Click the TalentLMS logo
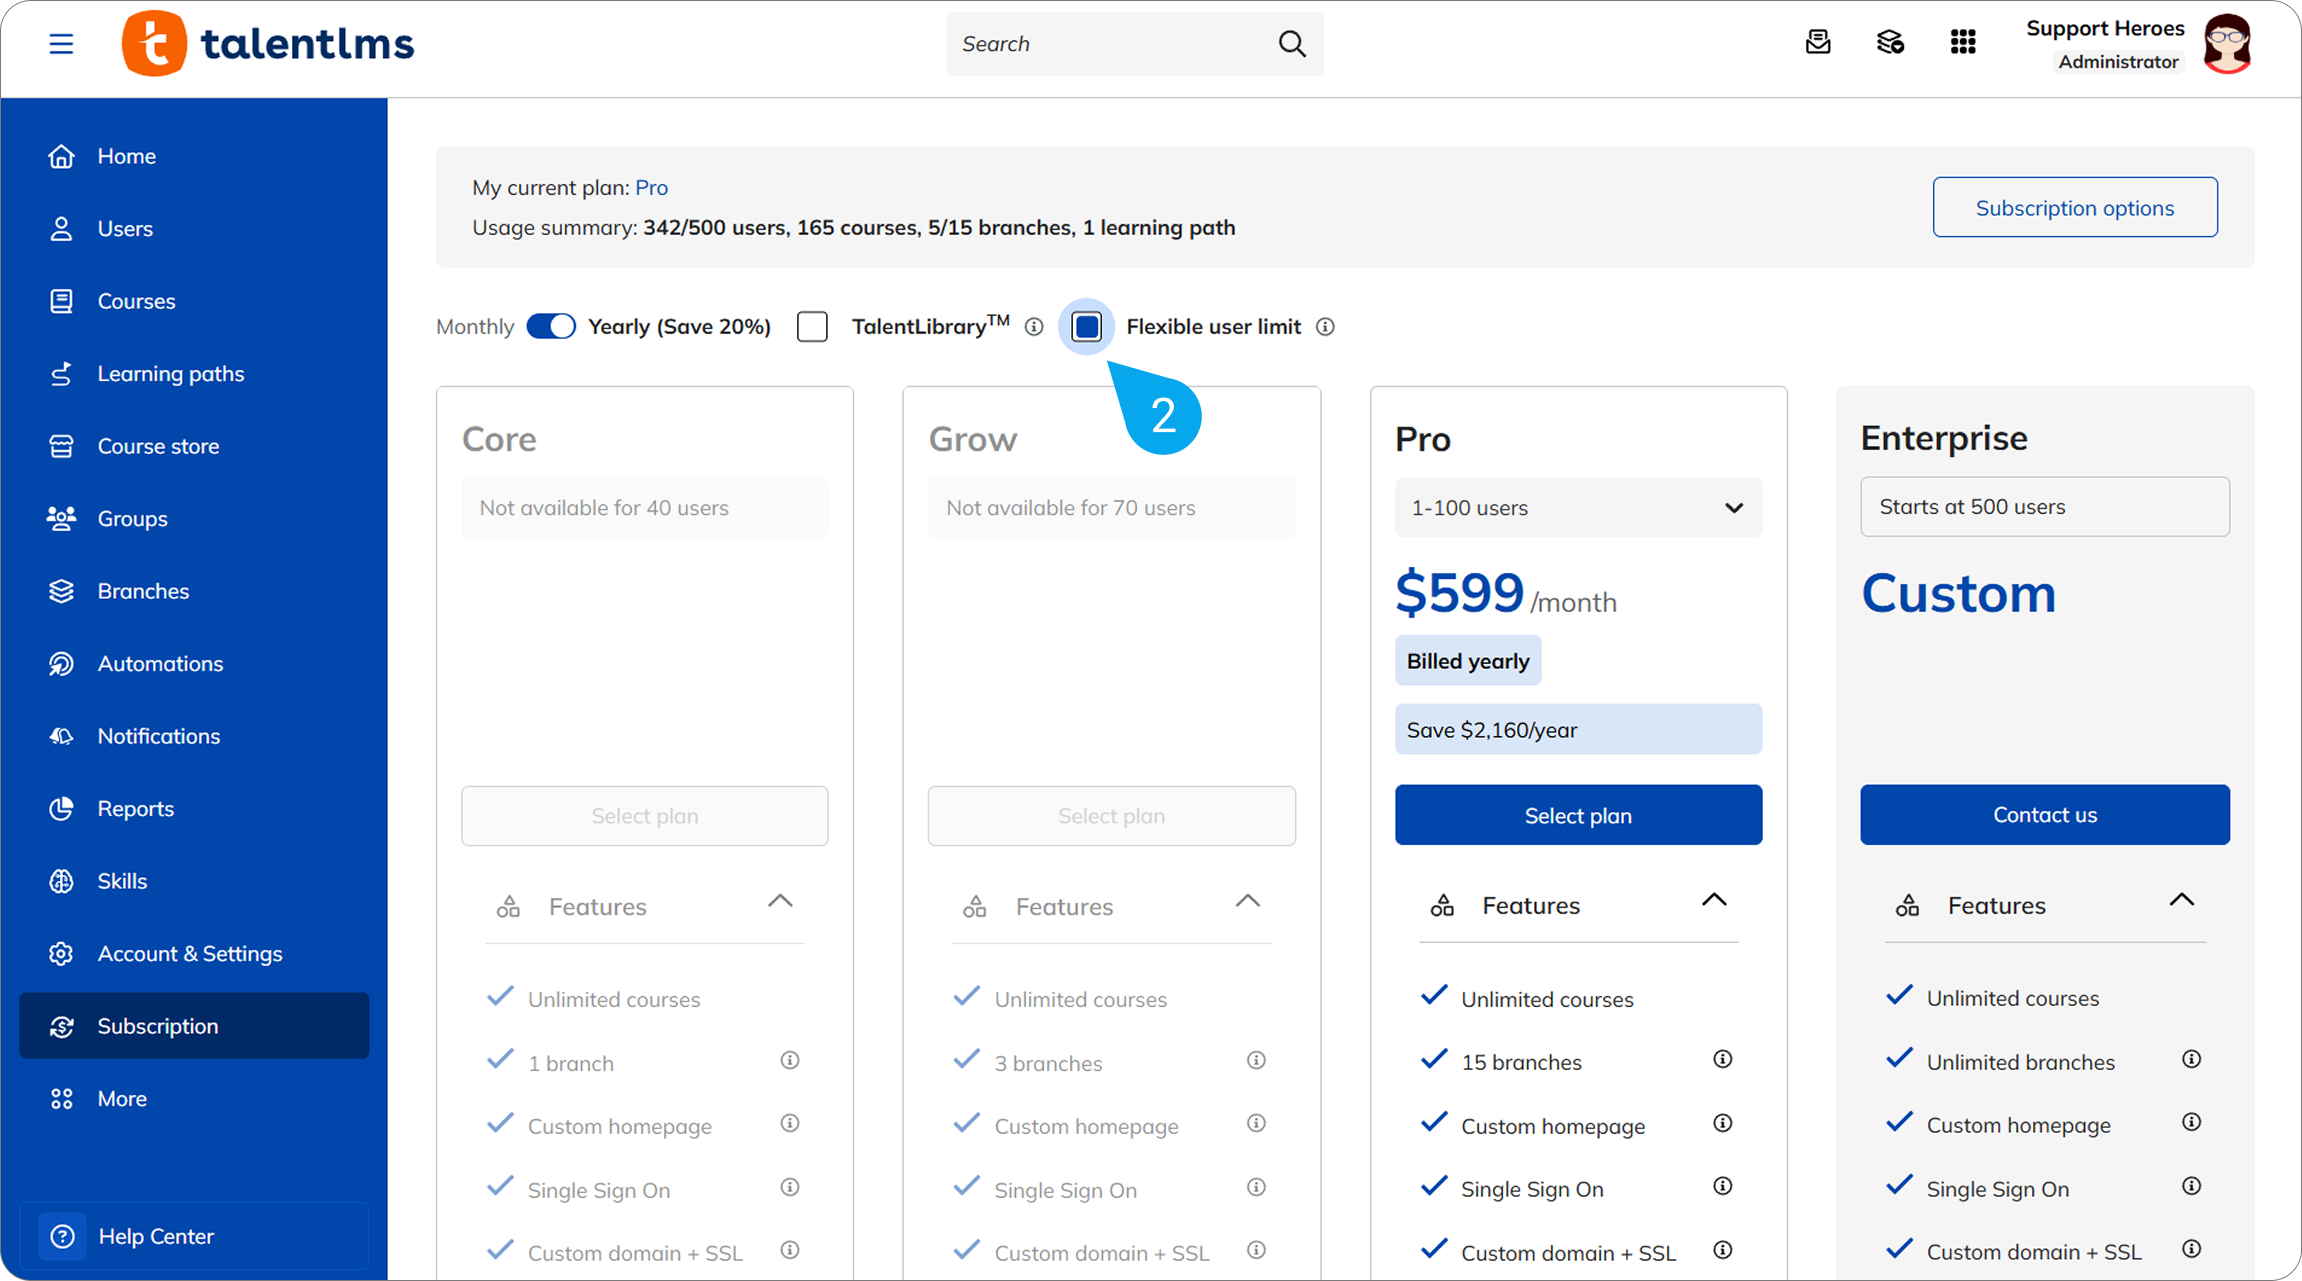This screenshot has height=1281, width=2302. point(267,44)
